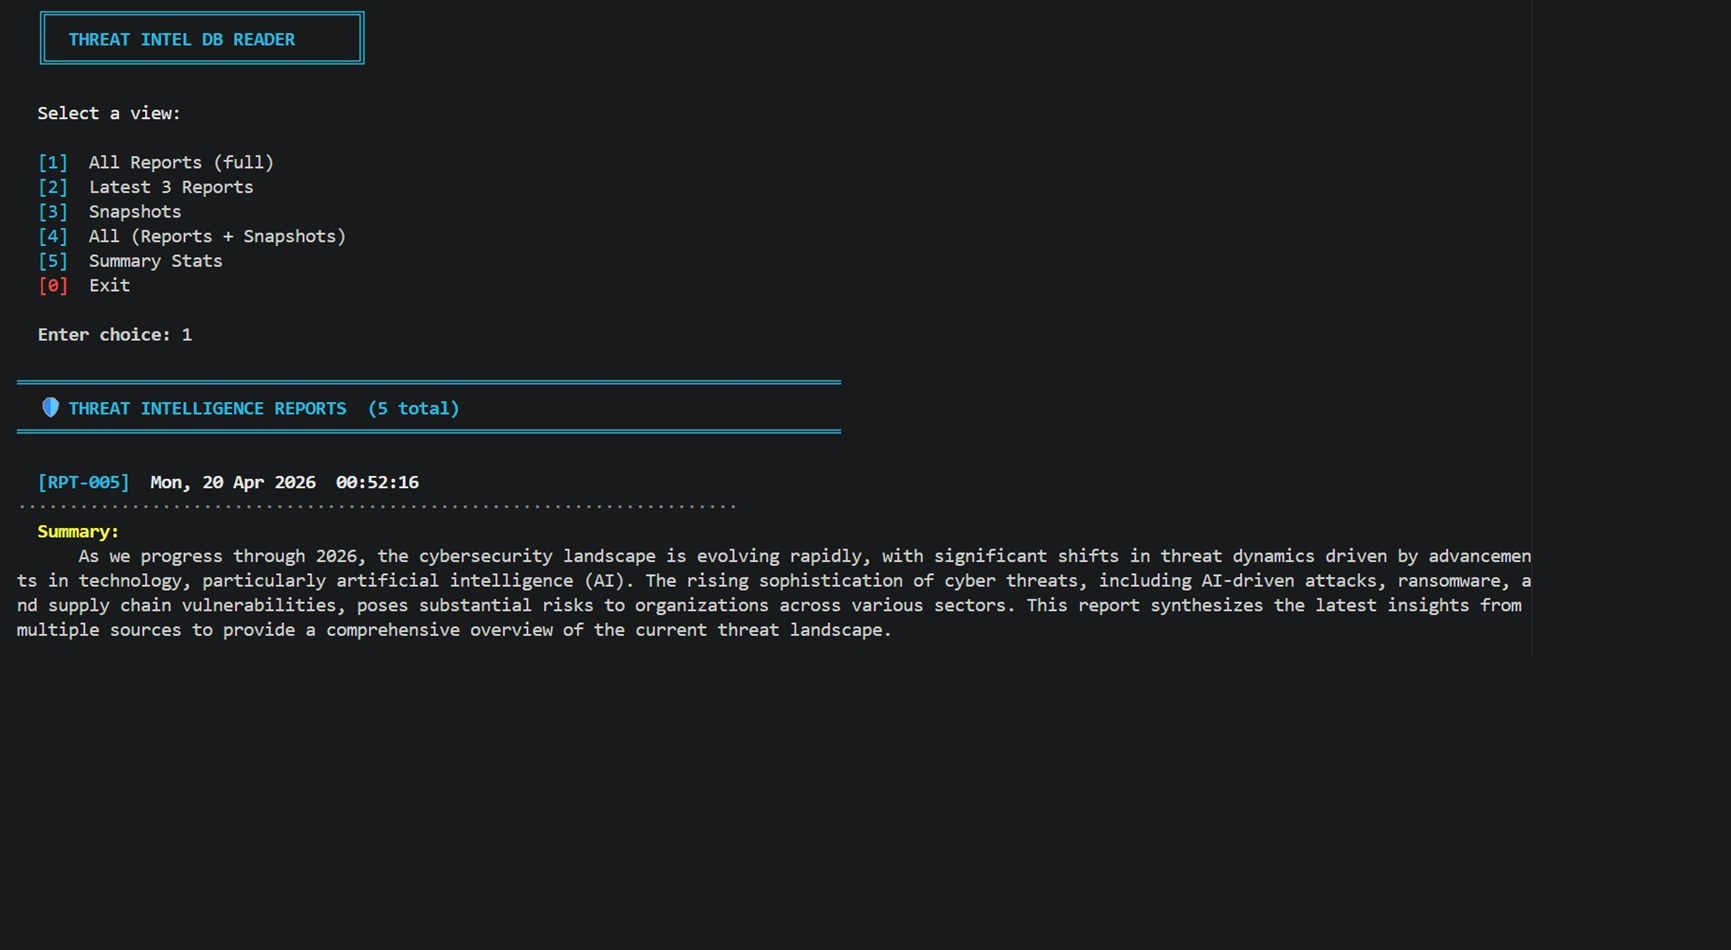
Task: Click the shield icon beside Threat Intelligence Reports
Action: 50,408
